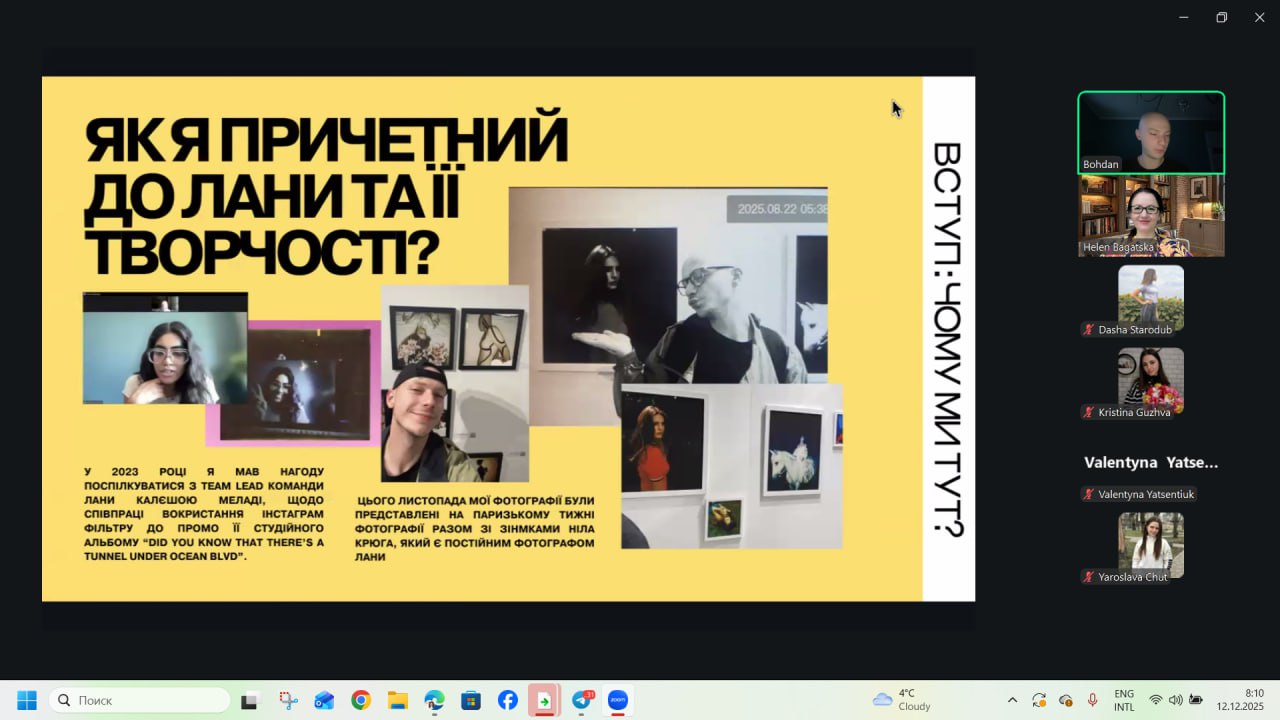
Task: Open Wi-Fi network settings in the tray
Action: tap(1156, 700)
